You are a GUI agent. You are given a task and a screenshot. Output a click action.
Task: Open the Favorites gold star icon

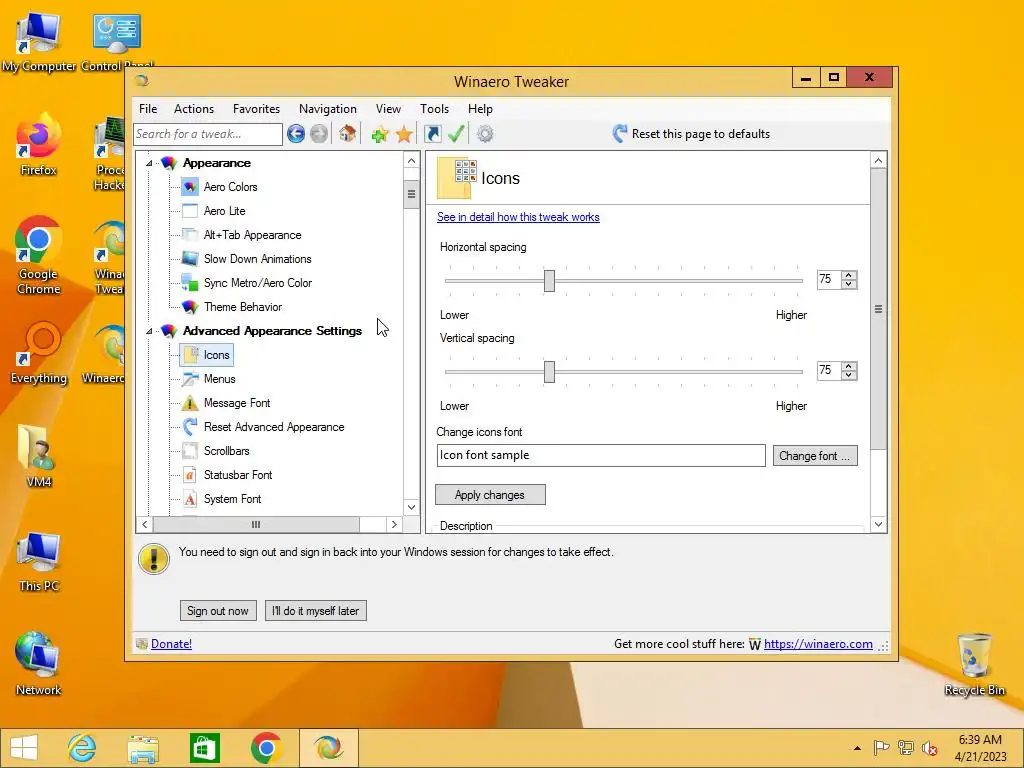pos(404,135)
